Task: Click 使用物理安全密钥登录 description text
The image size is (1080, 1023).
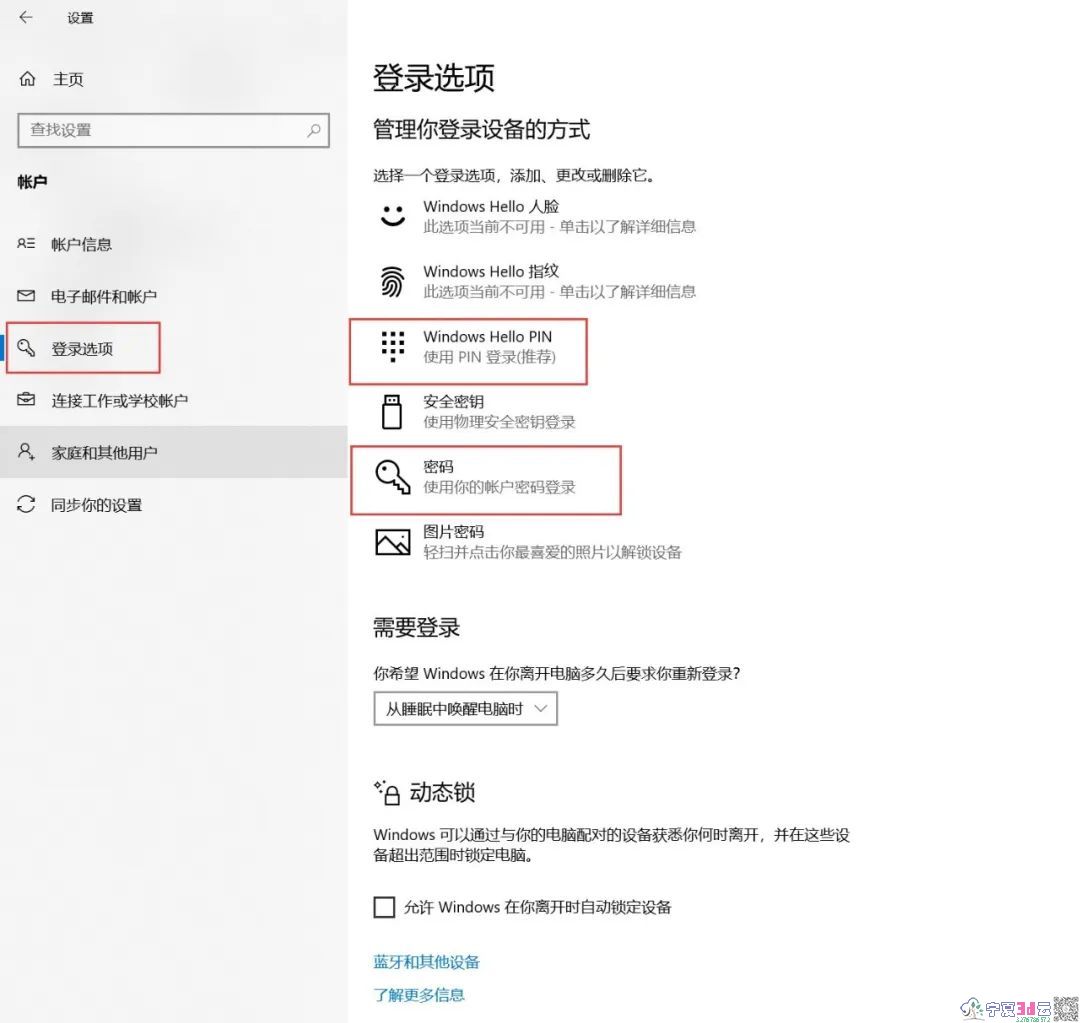Action: (x=499, y=422)
